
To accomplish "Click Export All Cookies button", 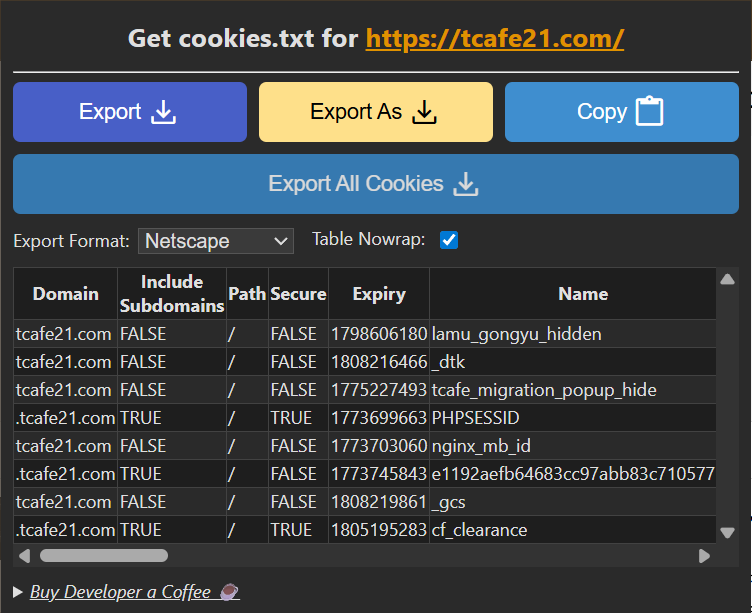I will (x=376, y=184).
